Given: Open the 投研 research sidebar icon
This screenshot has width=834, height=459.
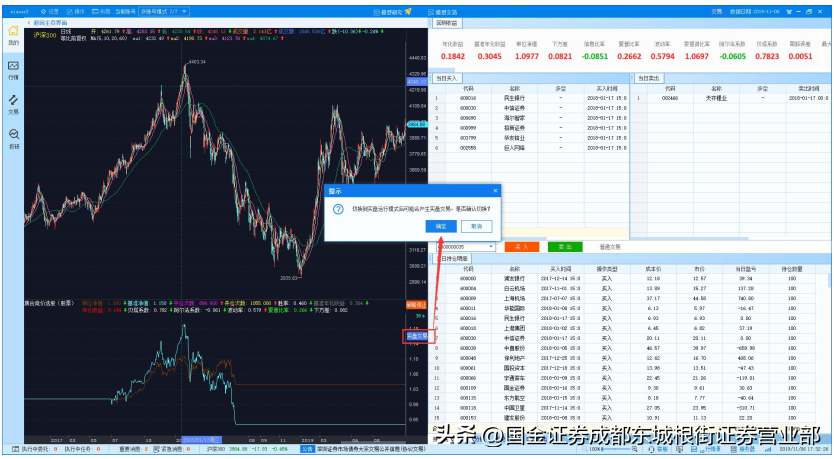Looking at the screenshot, I should click(x=13, y=139).
